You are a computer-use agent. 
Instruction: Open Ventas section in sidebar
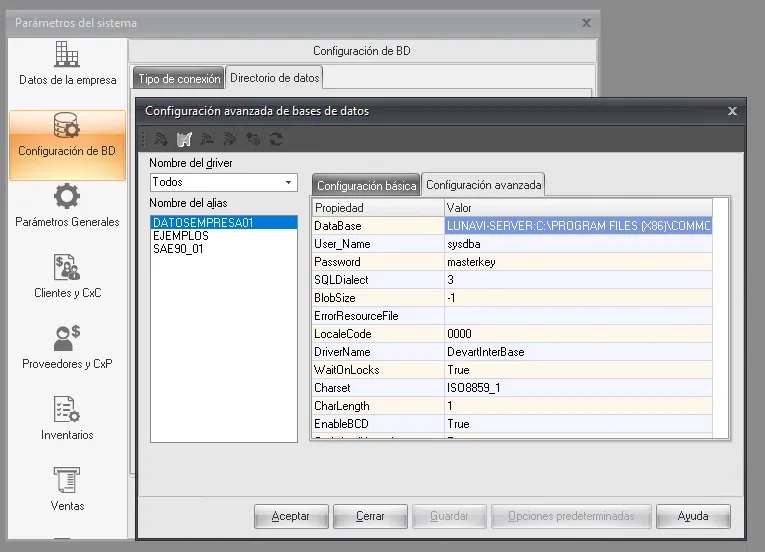click(67, 490)
